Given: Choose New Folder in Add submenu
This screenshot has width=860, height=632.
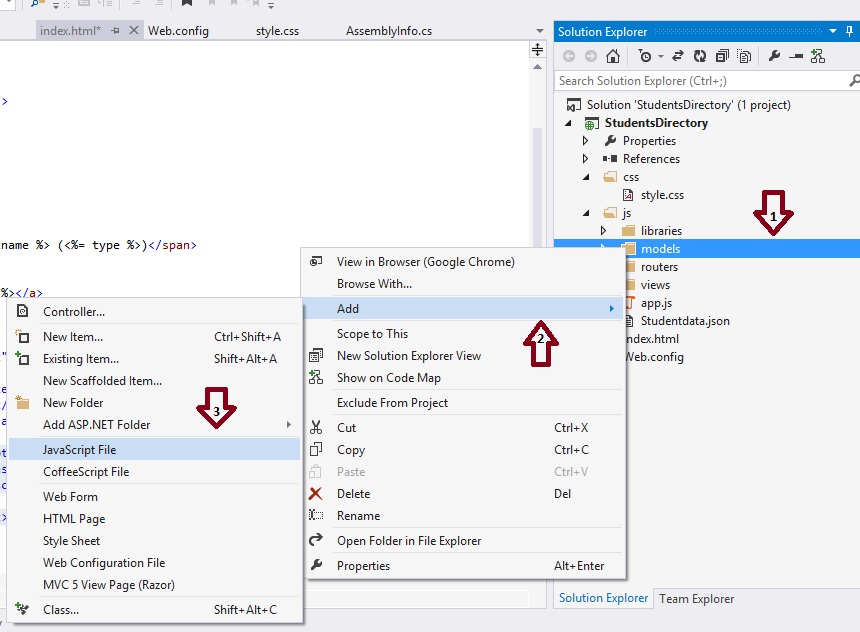Looking at the screenshot, I should click(x=155, y=403).
